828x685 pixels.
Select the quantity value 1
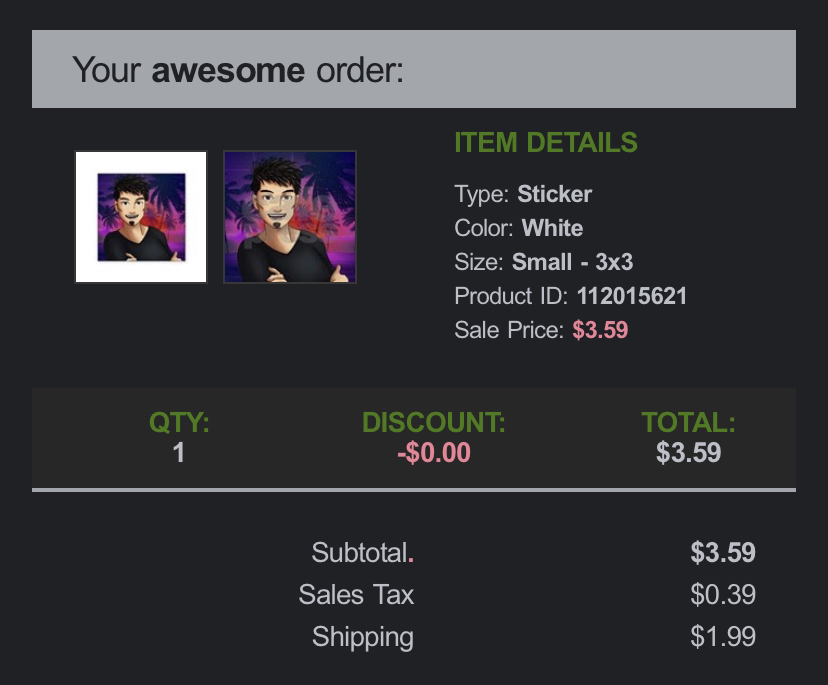click(179, 453)
